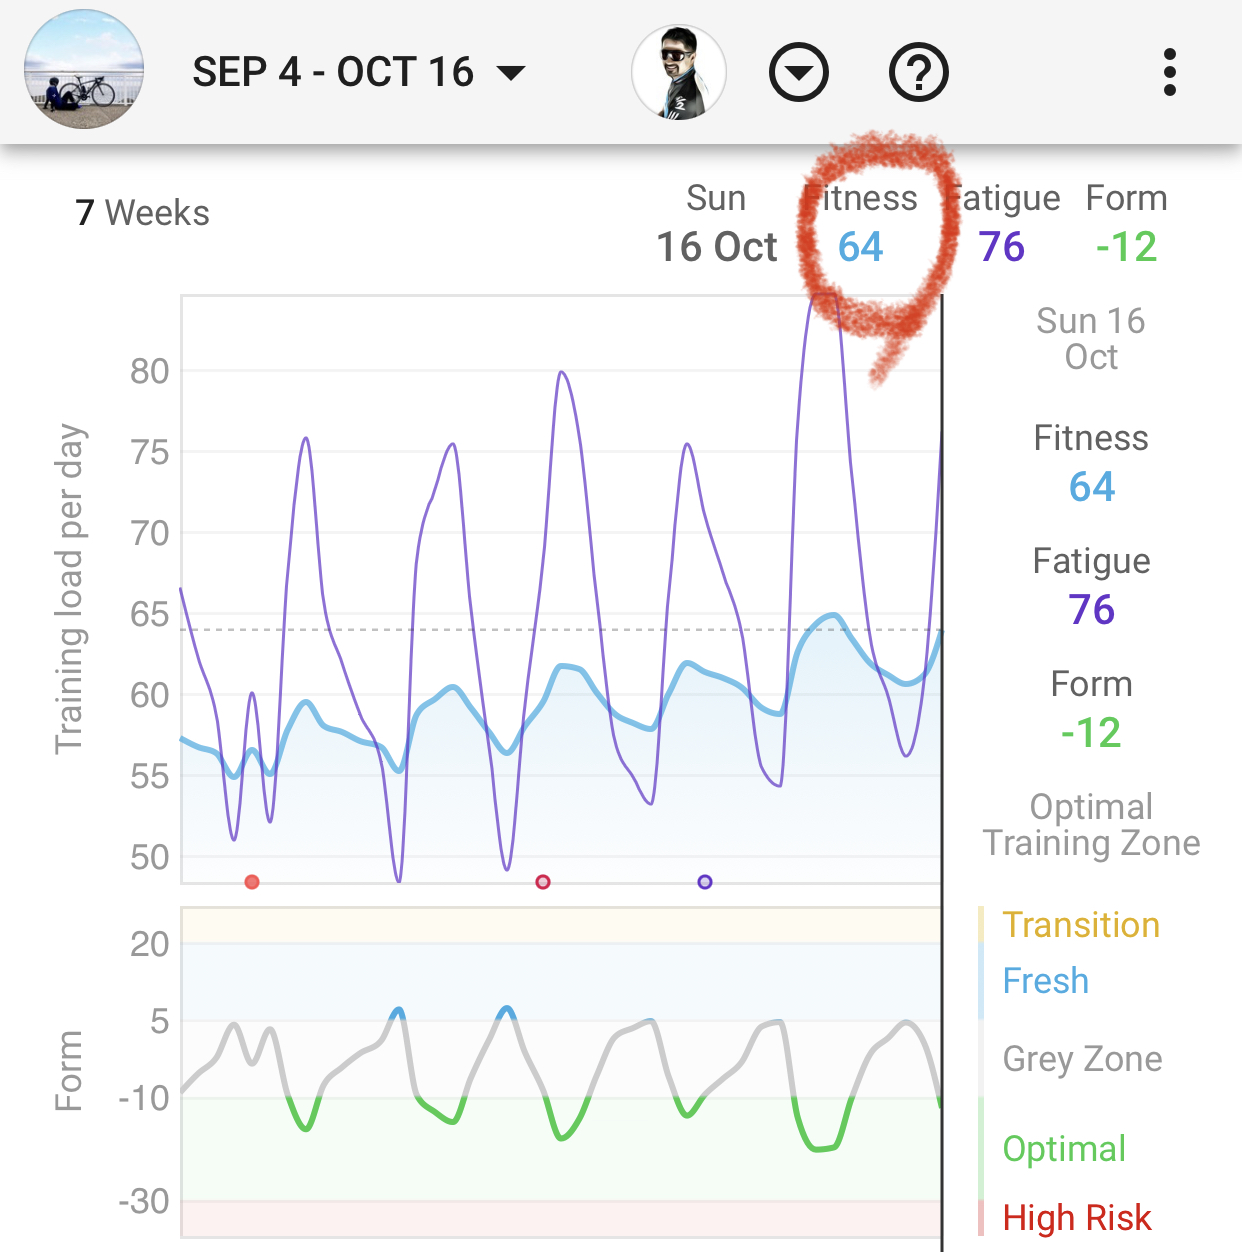
Task: Open the cycling profile photo avatar
Action: pyautogui.click(x=84, y=70)
